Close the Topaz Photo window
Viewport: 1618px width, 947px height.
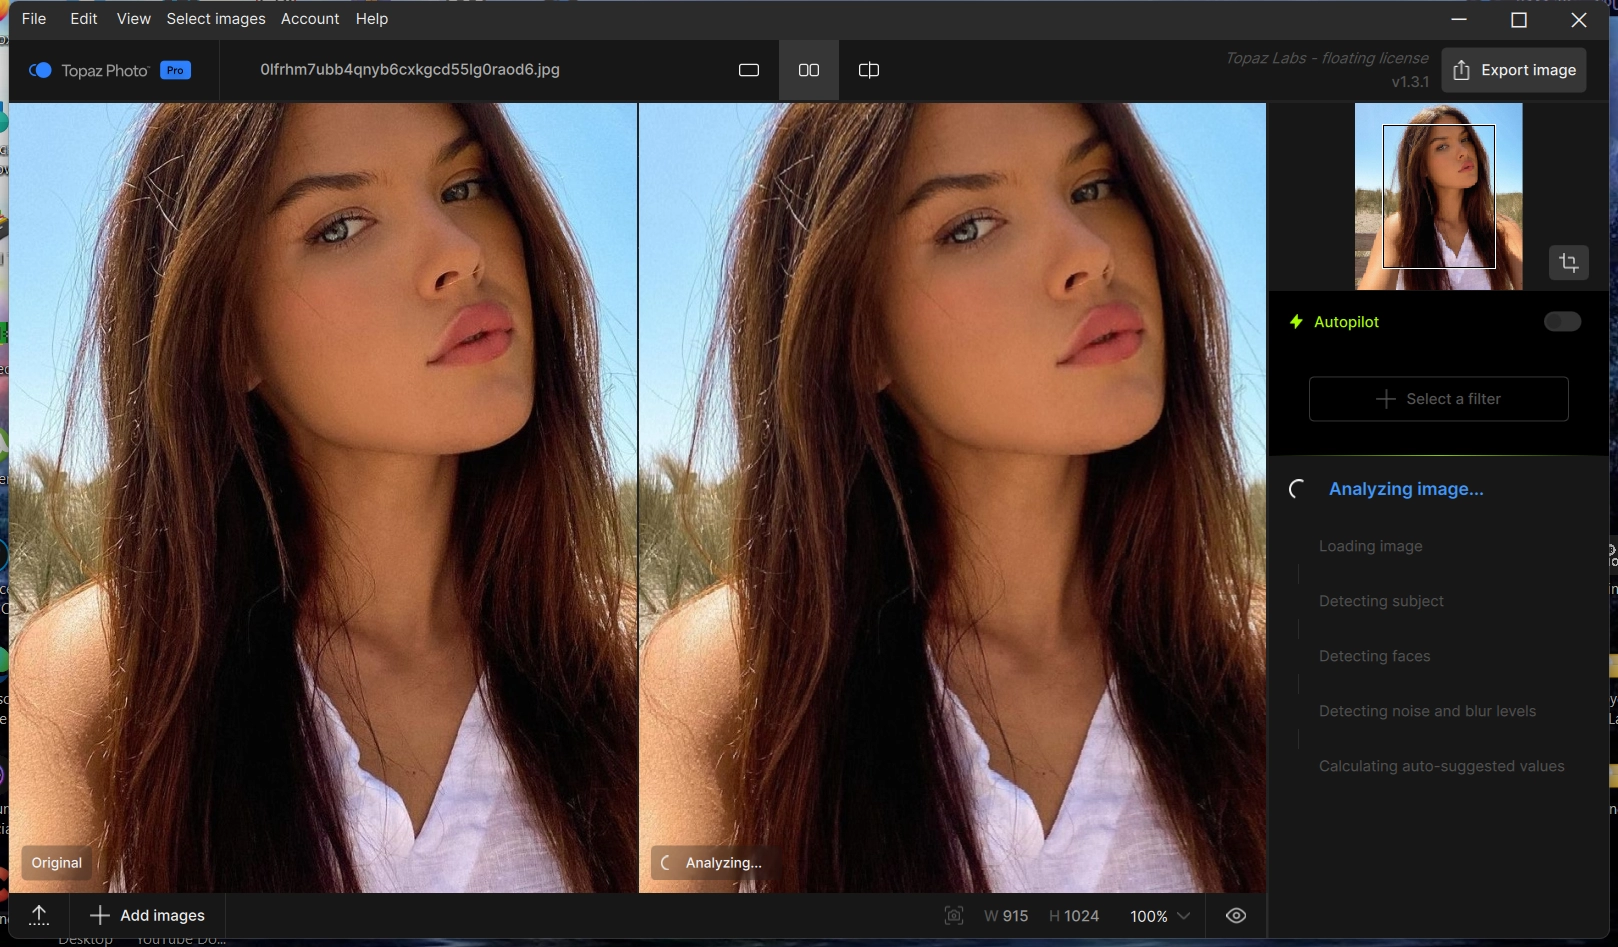point(1579,20)
